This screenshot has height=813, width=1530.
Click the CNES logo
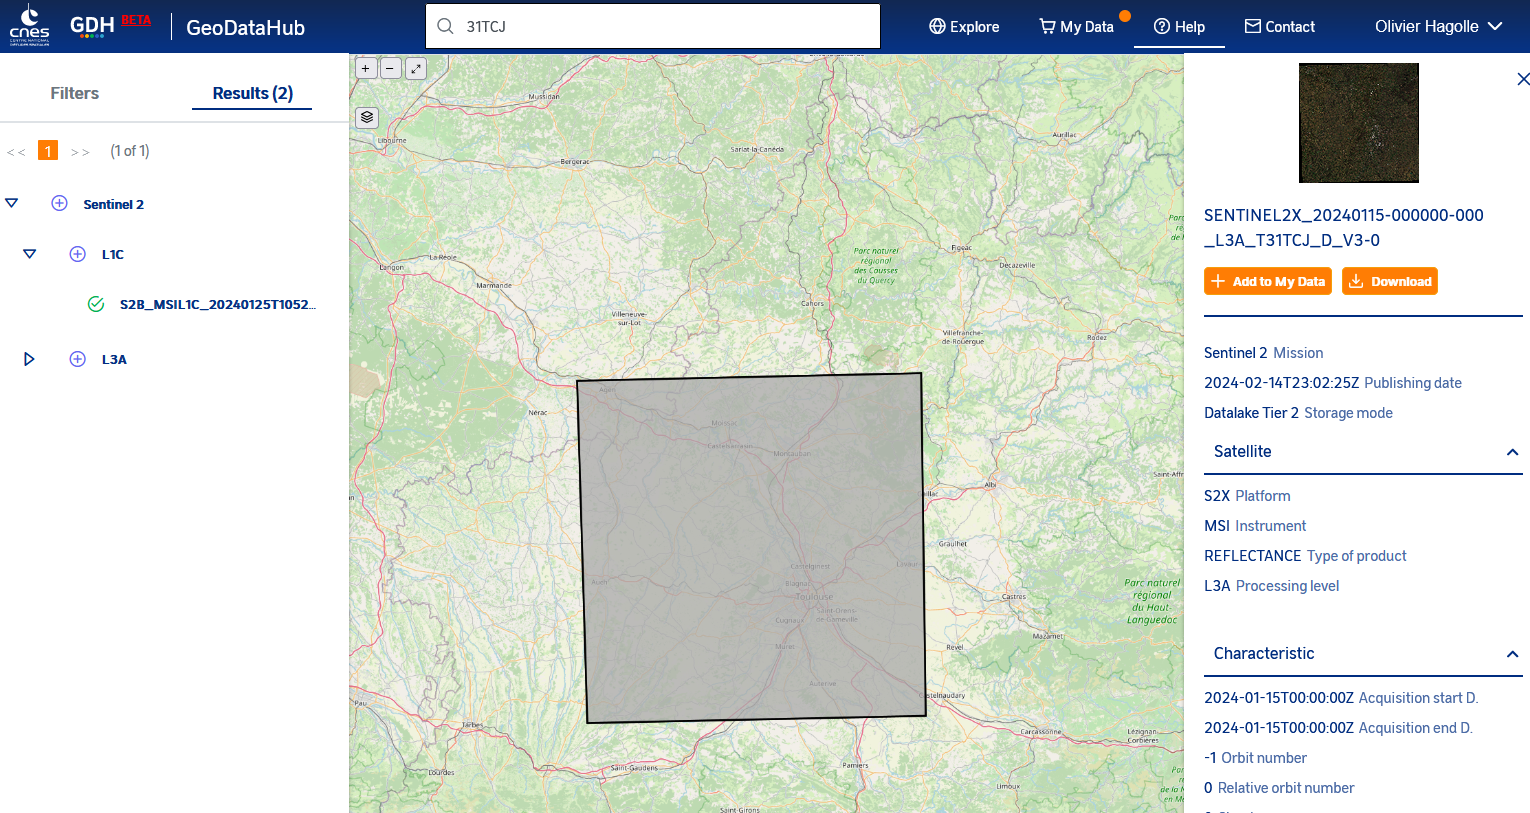[x=29, y=25]
